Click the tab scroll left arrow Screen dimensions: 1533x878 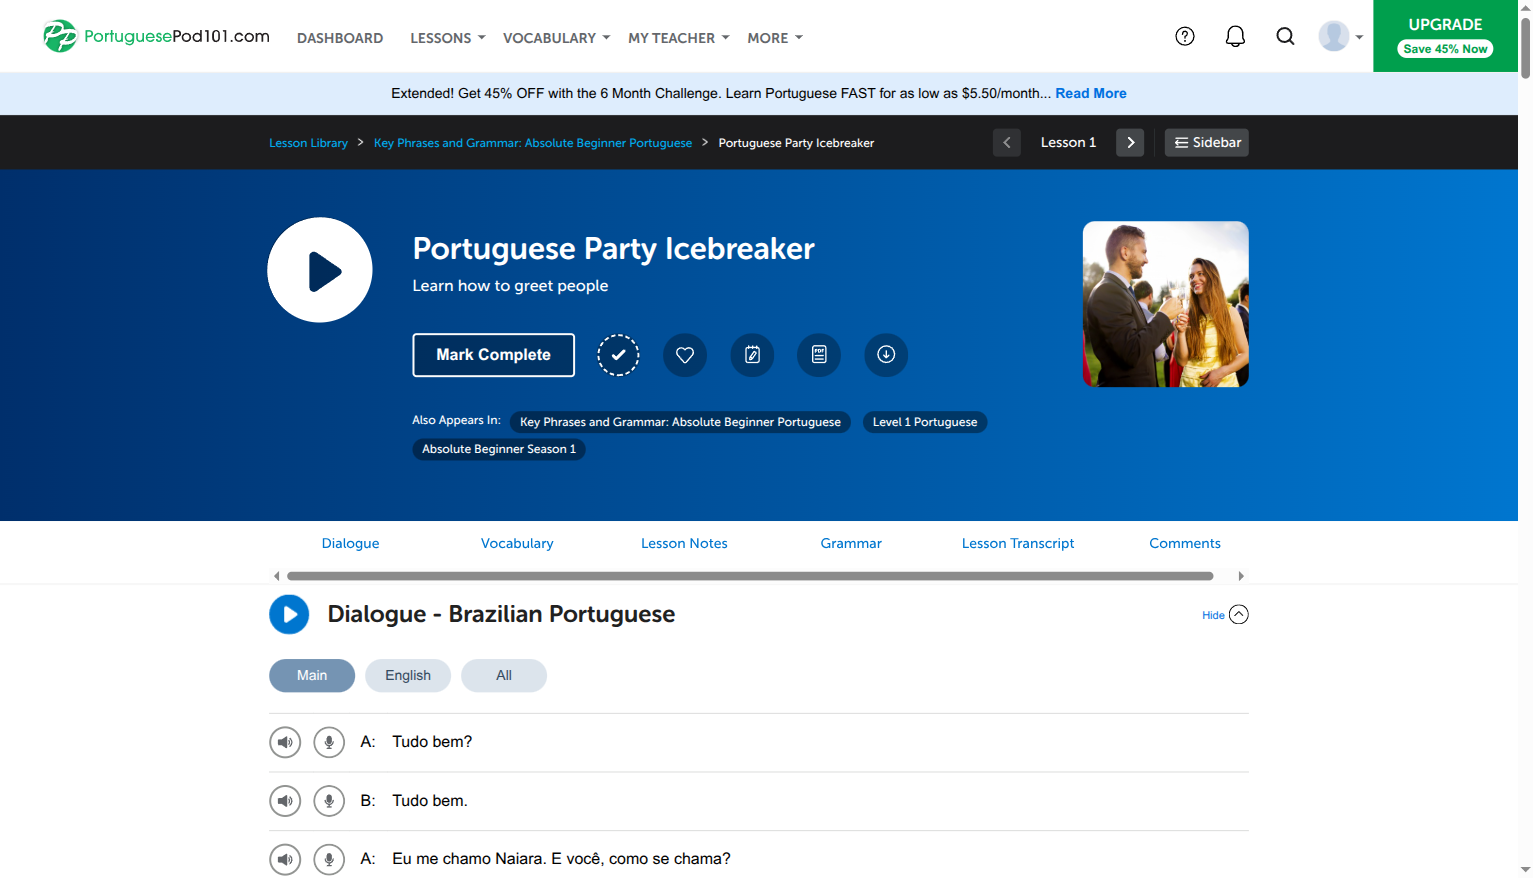277,576
